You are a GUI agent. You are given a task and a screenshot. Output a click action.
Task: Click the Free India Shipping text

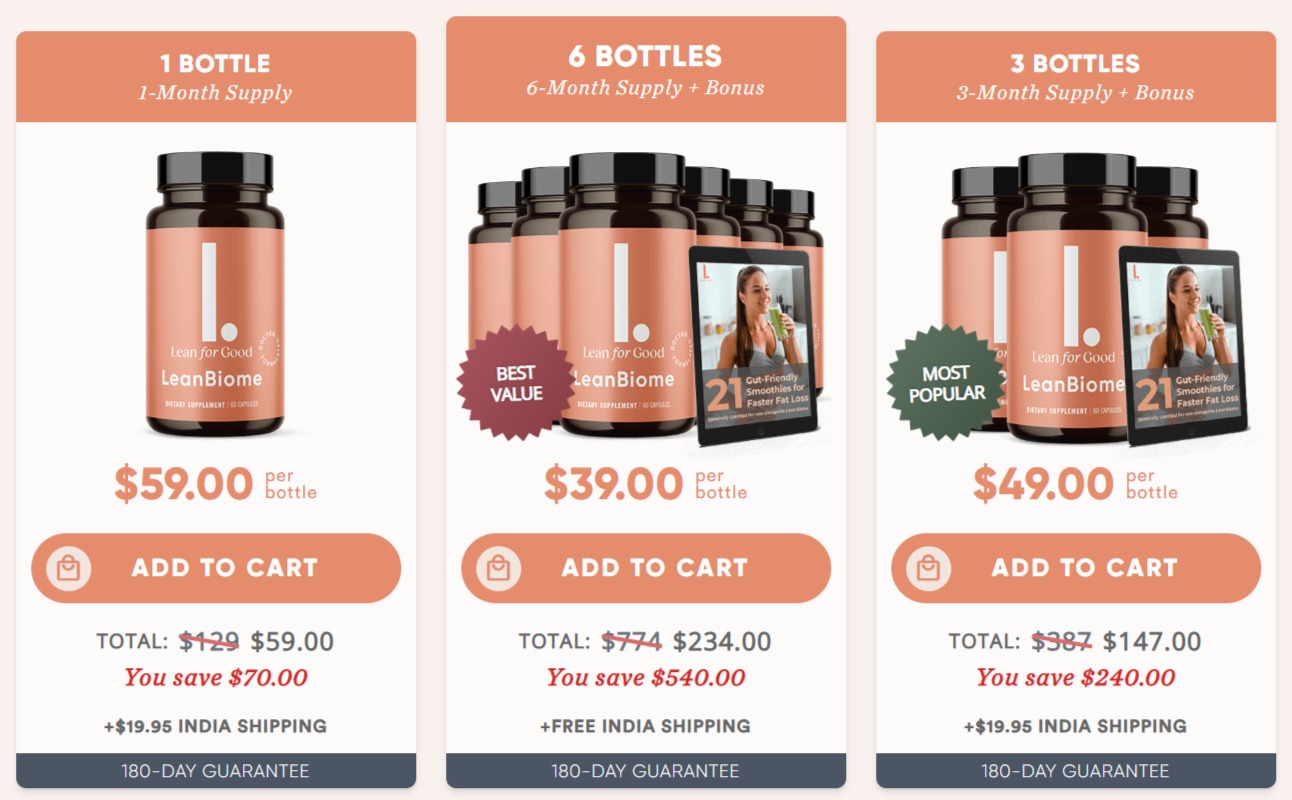(646, 726)
